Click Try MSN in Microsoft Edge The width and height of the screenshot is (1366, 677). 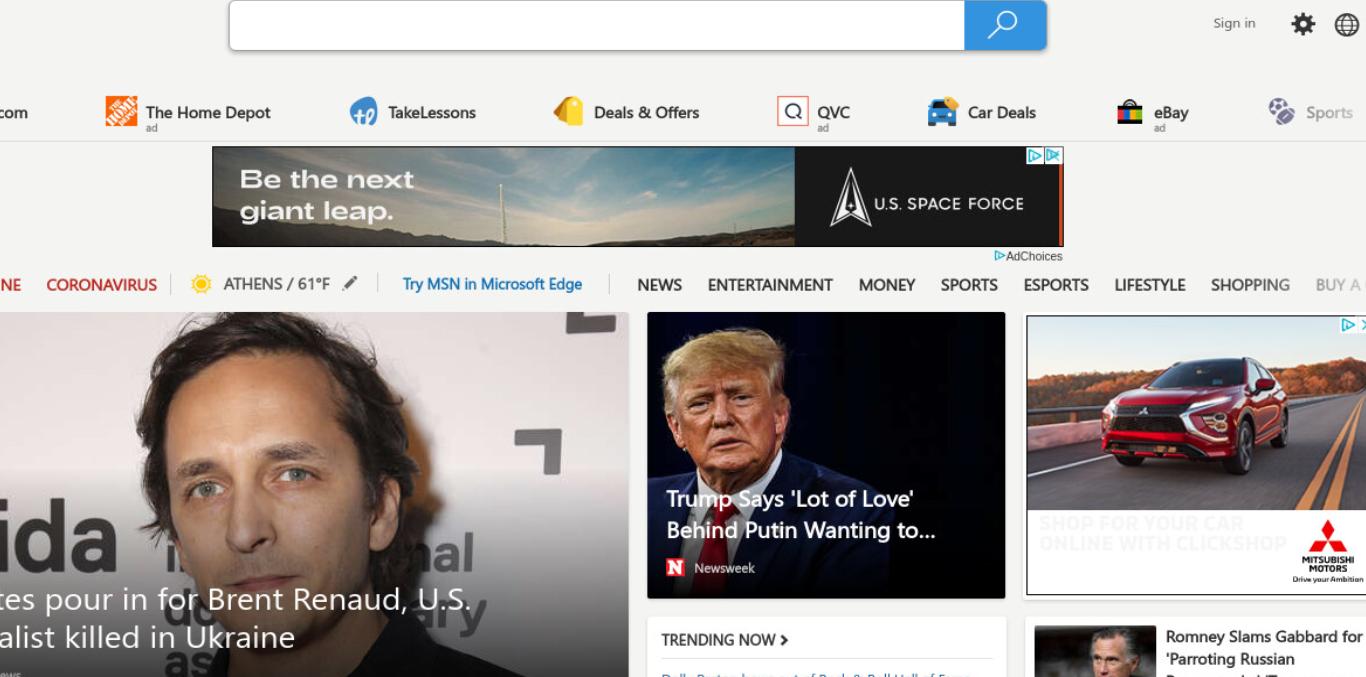[x=492, y=284]
